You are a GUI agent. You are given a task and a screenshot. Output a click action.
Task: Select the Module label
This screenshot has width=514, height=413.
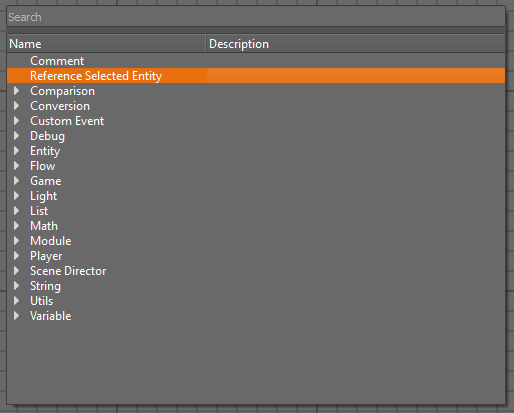click(51, 241)
